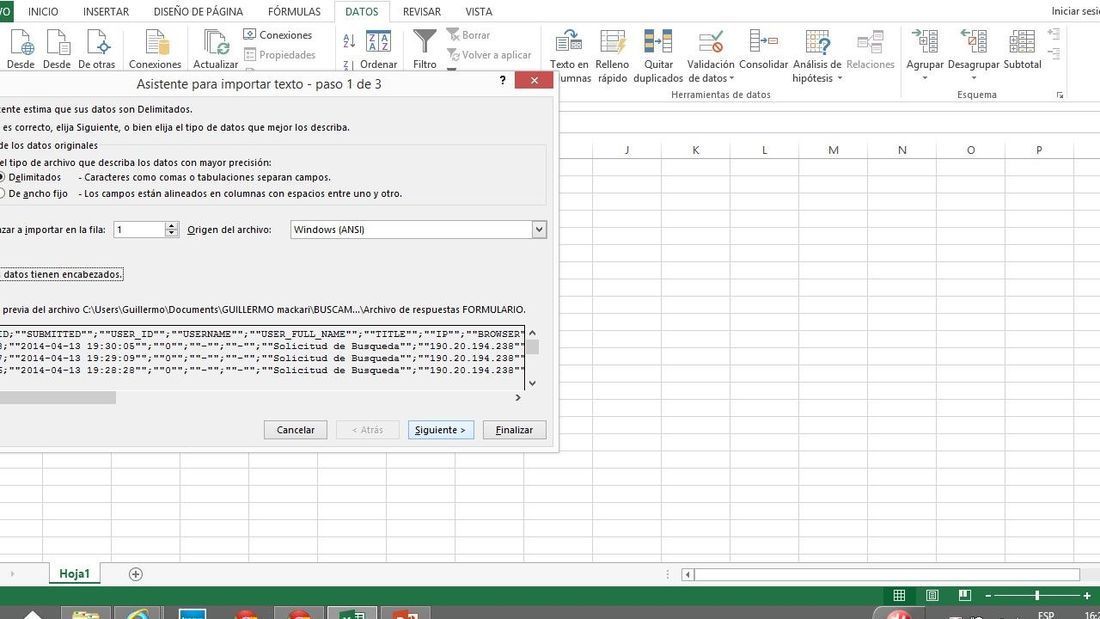Viewport: 1100px width, 619px height.
Task: Click the Conexiones large icon
Action: click(x=155, y=42)
